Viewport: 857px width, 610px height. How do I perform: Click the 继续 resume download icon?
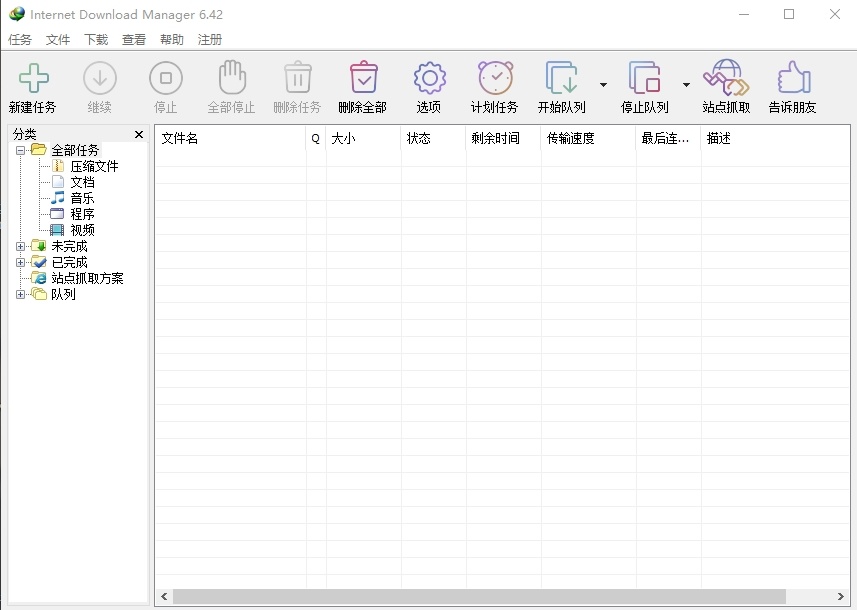point(99,78)
